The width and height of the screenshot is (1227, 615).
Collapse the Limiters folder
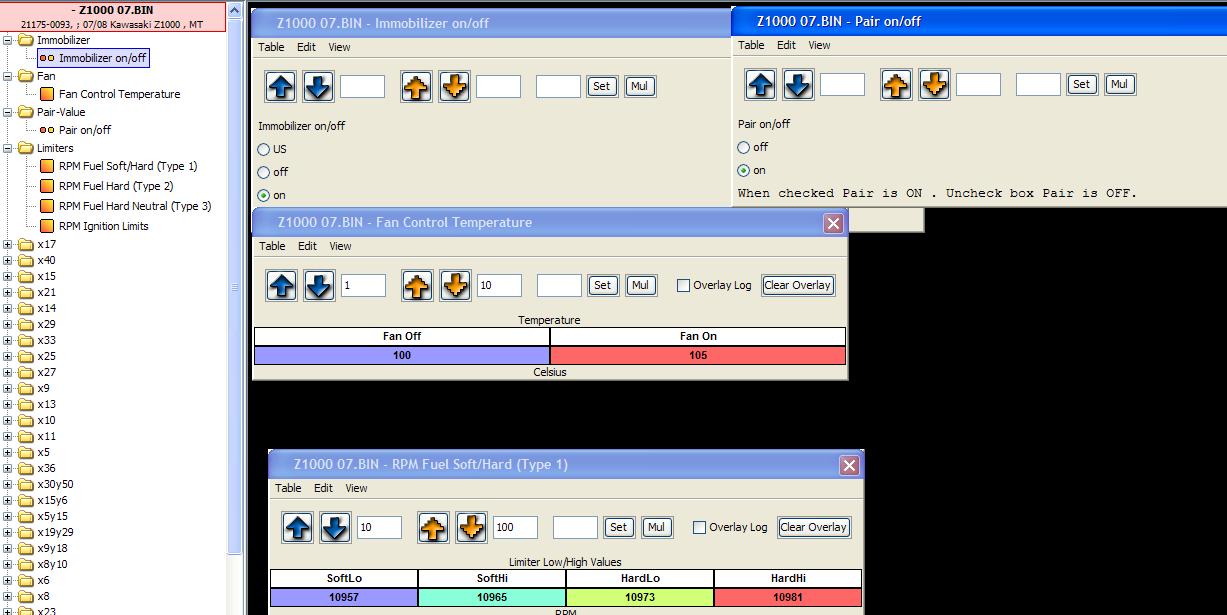[x=9, y=148]
